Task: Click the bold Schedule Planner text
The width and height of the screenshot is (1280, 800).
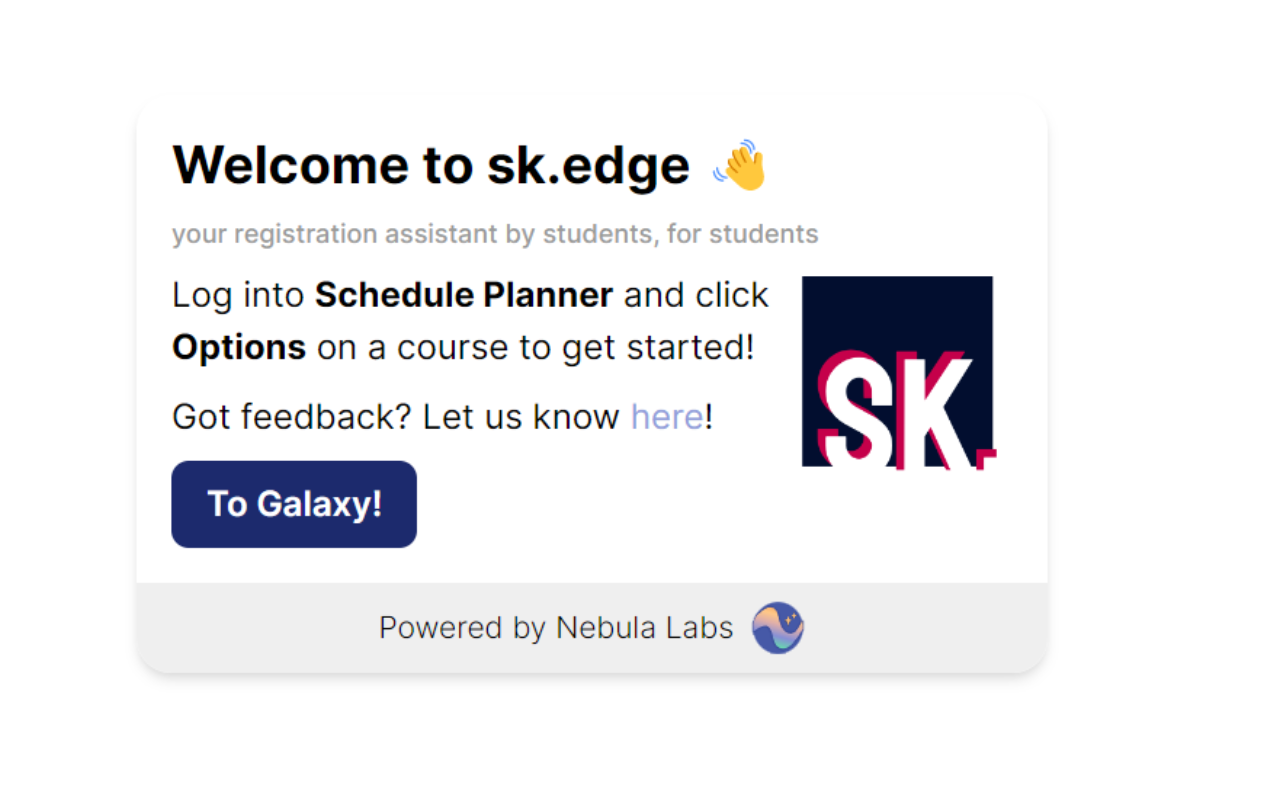Action: pos(463,294)
